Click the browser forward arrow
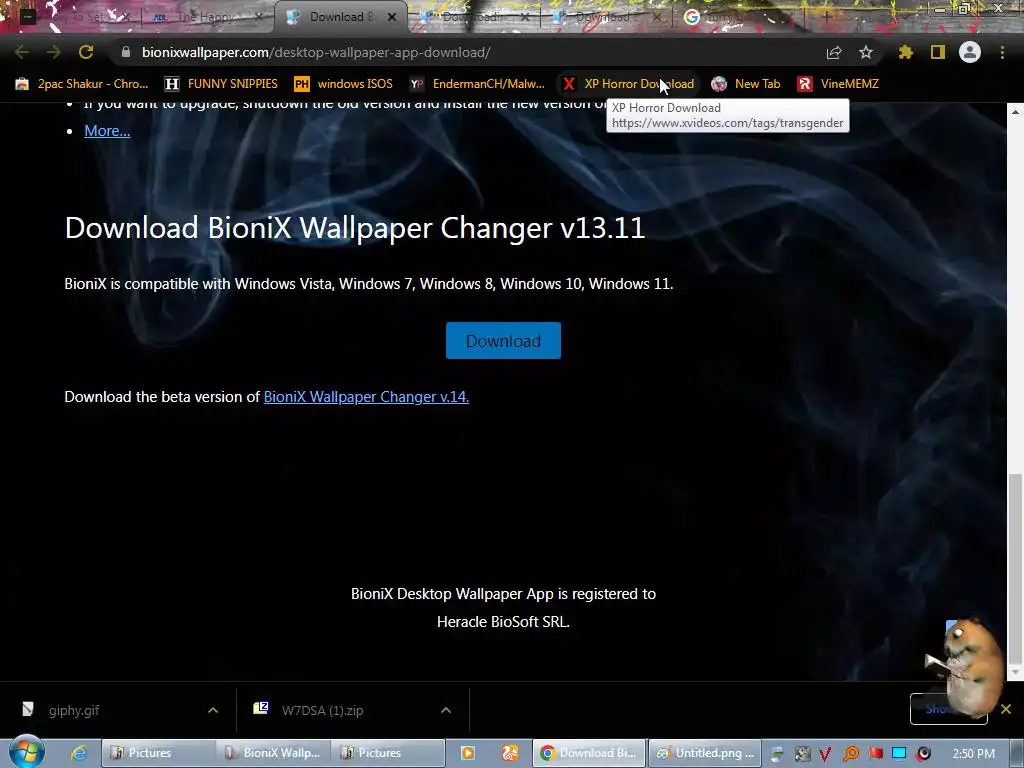This screenshot has height=768, width=1024. coord(54,52)
